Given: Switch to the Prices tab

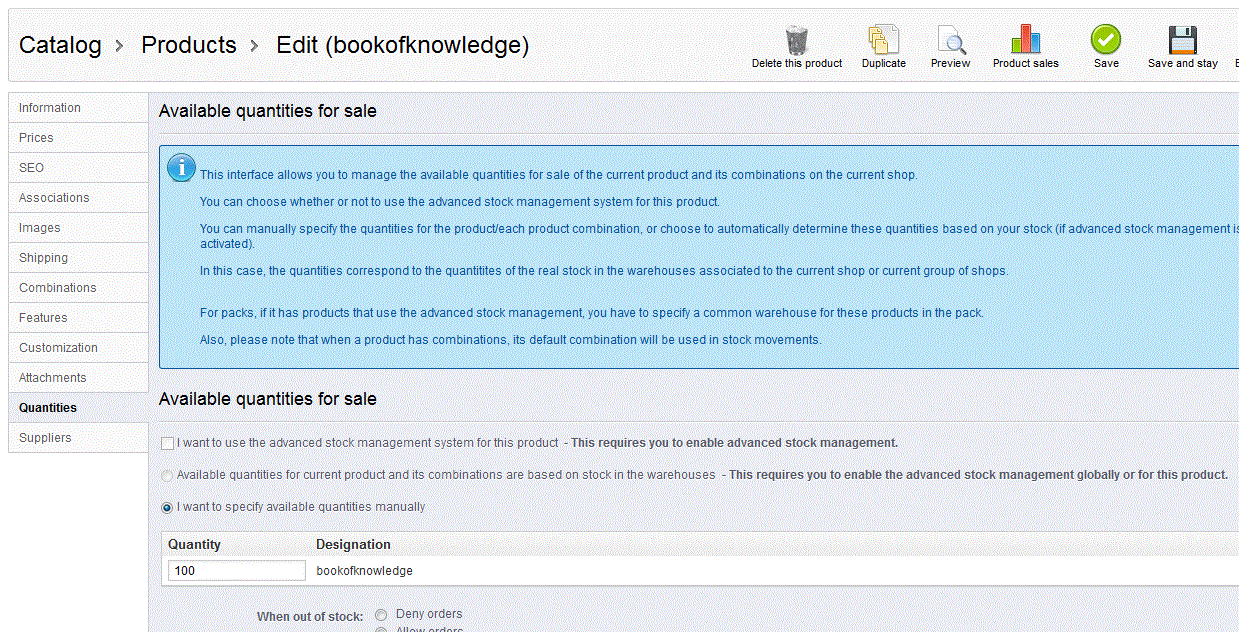Looking at the screenshot, I should tap(36, 137).
